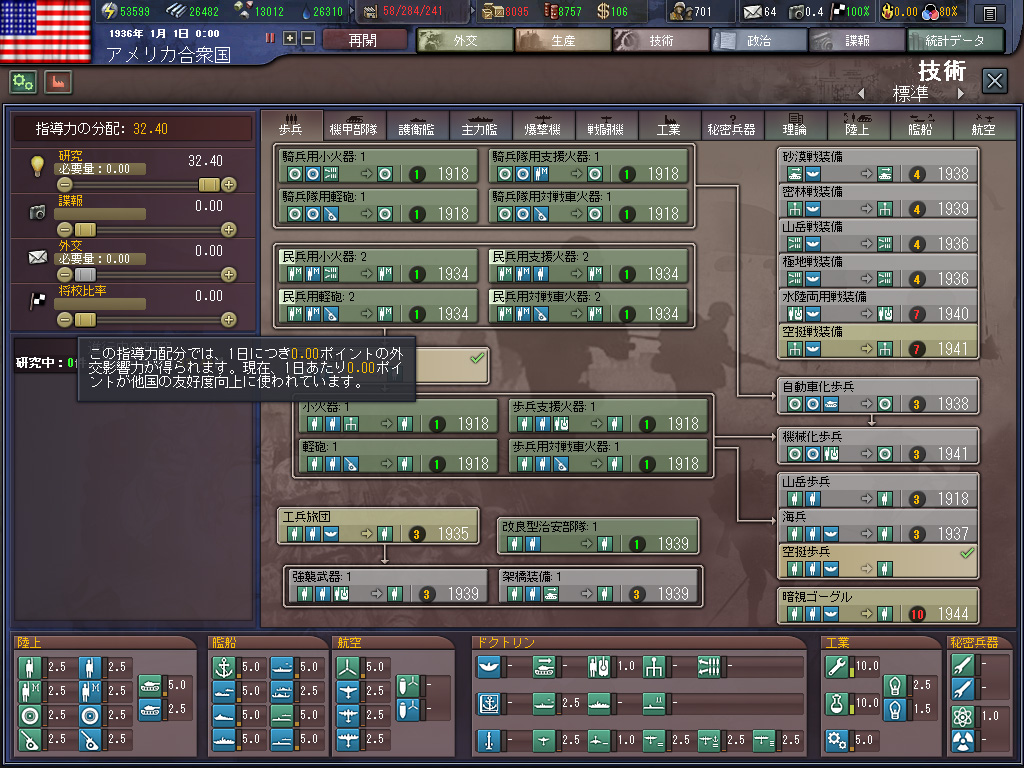Increase game speed with the plus button

[x=290, y=38]
